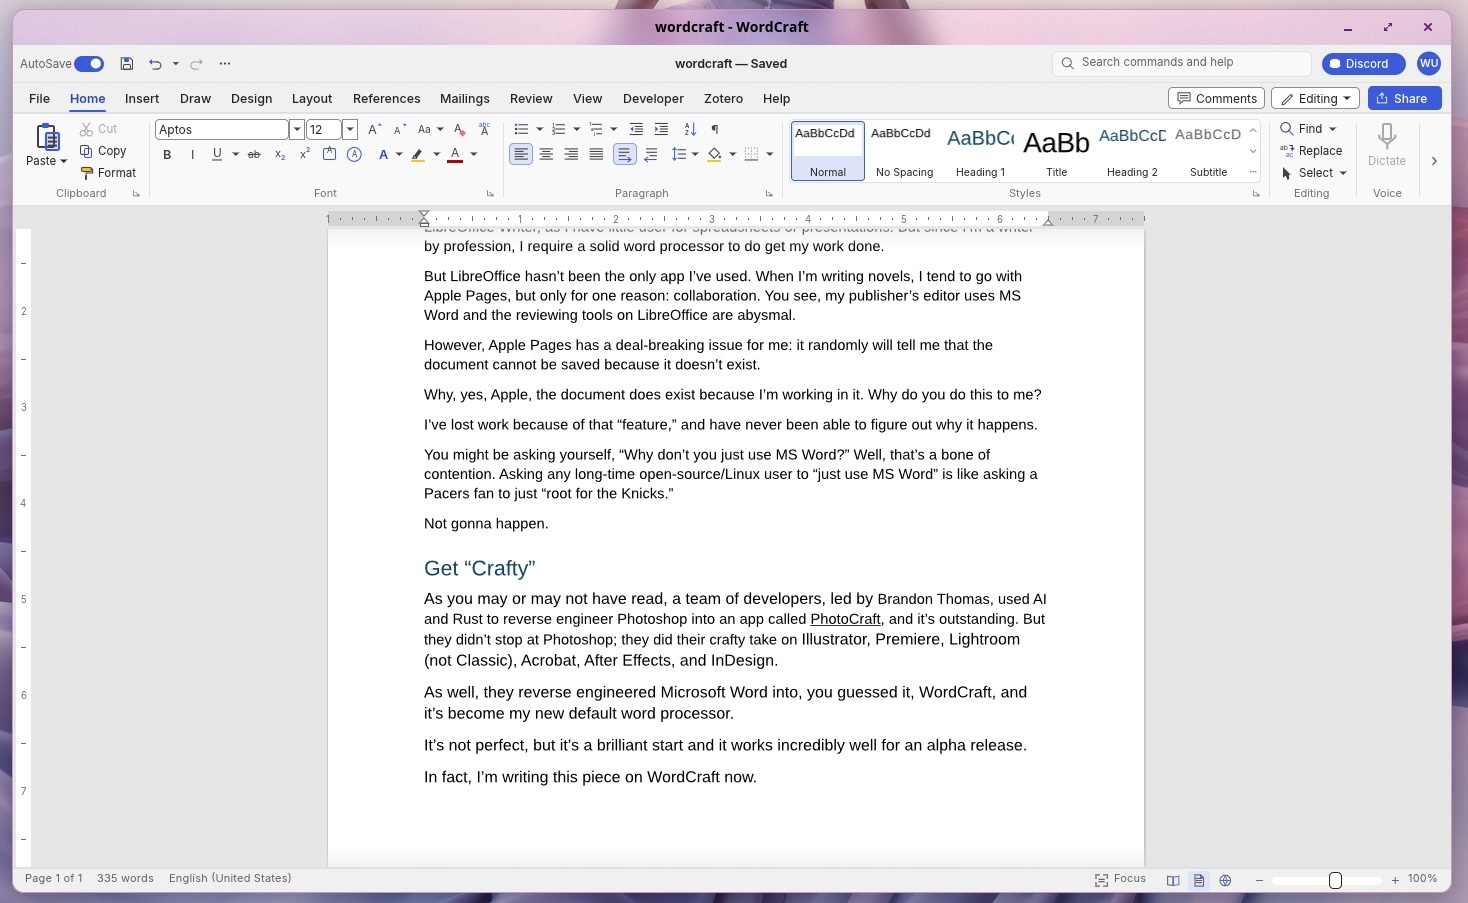Viewport: 1468px width, 903px height.
Task: Sort the selected text
Action: tap(690, 129)
